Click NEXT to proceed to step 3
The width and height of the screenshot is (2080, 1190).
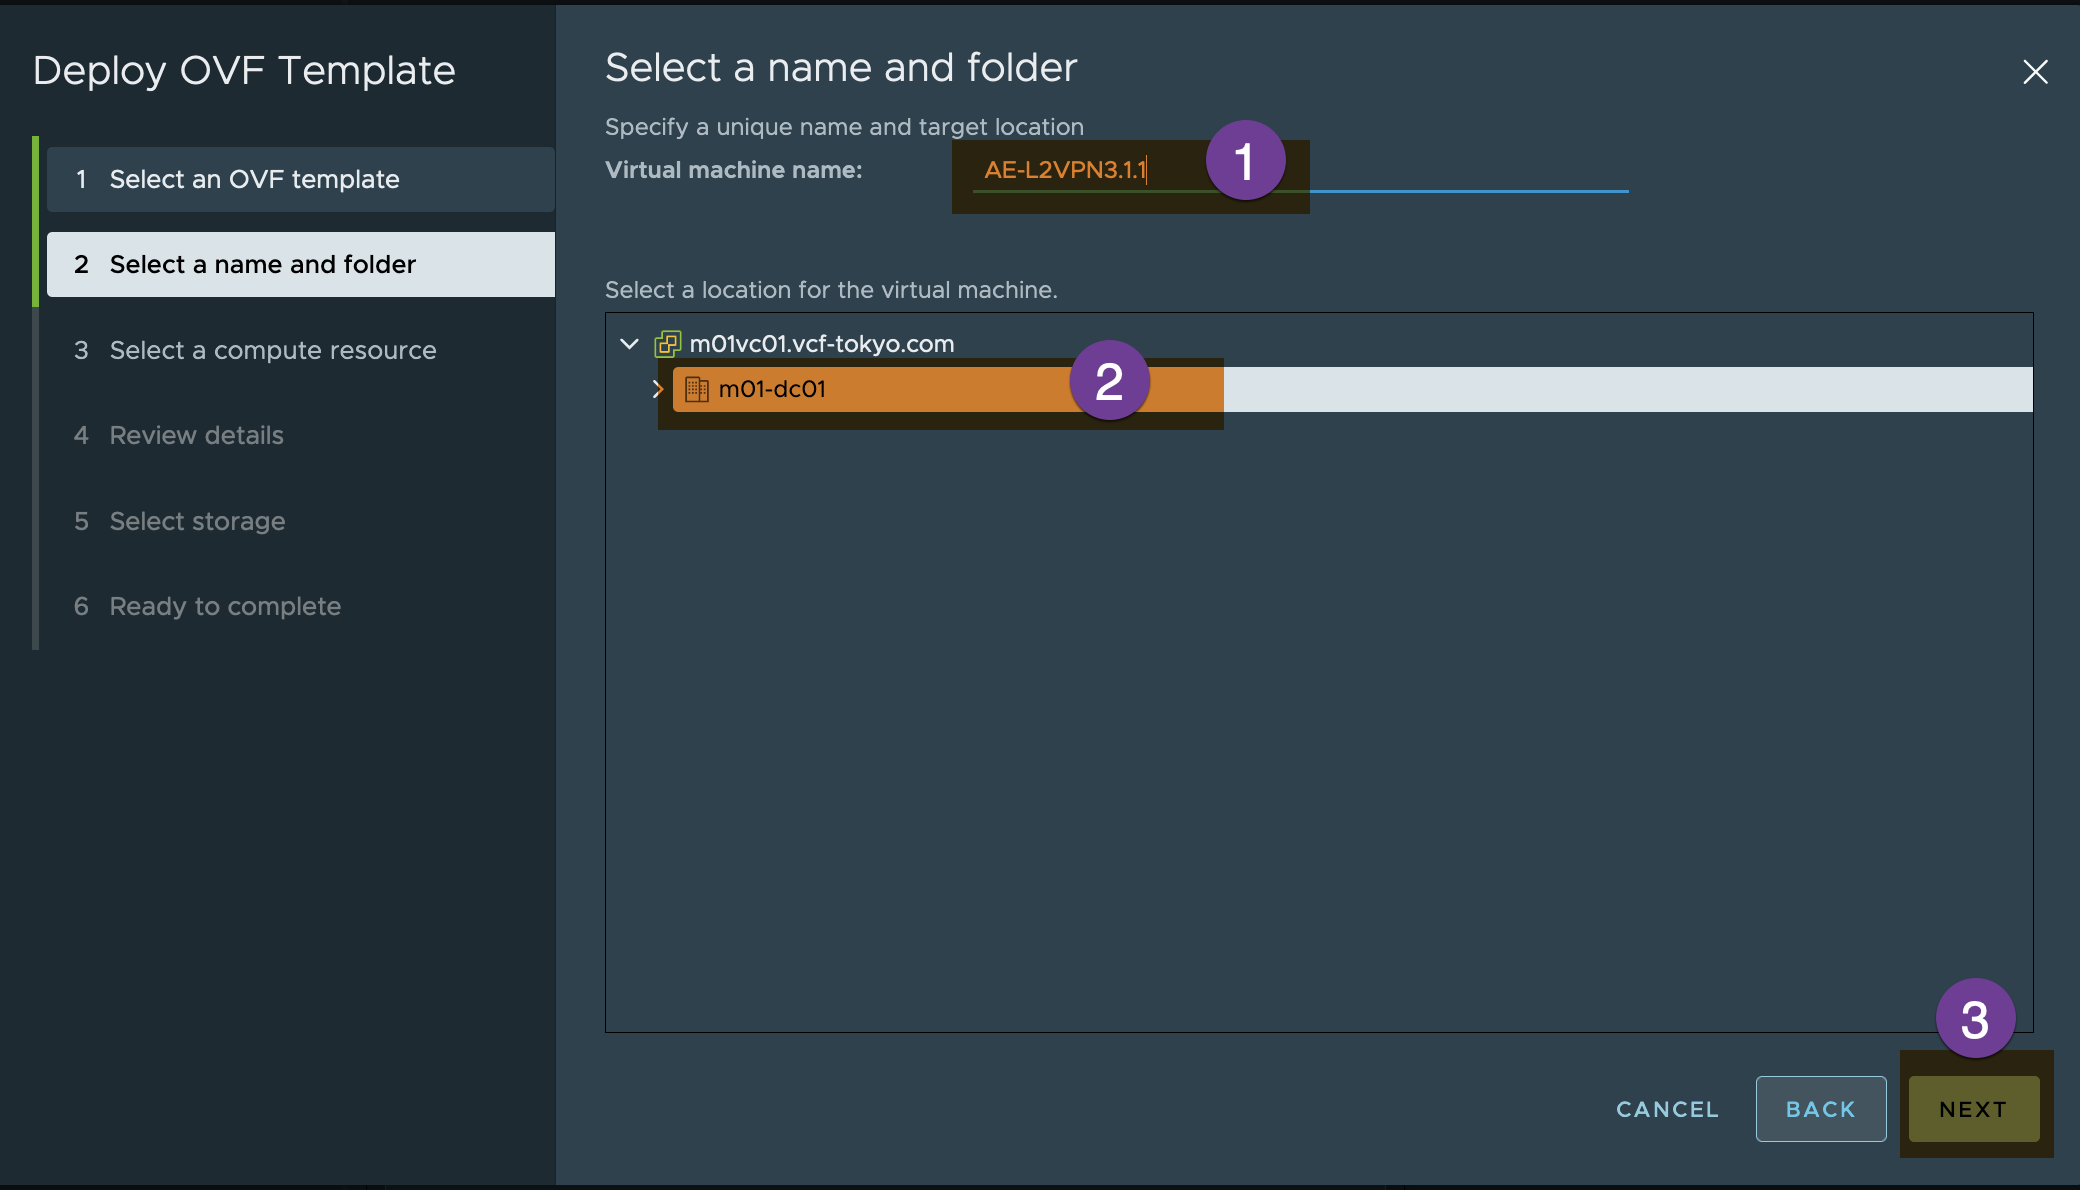(1974, 1109)
